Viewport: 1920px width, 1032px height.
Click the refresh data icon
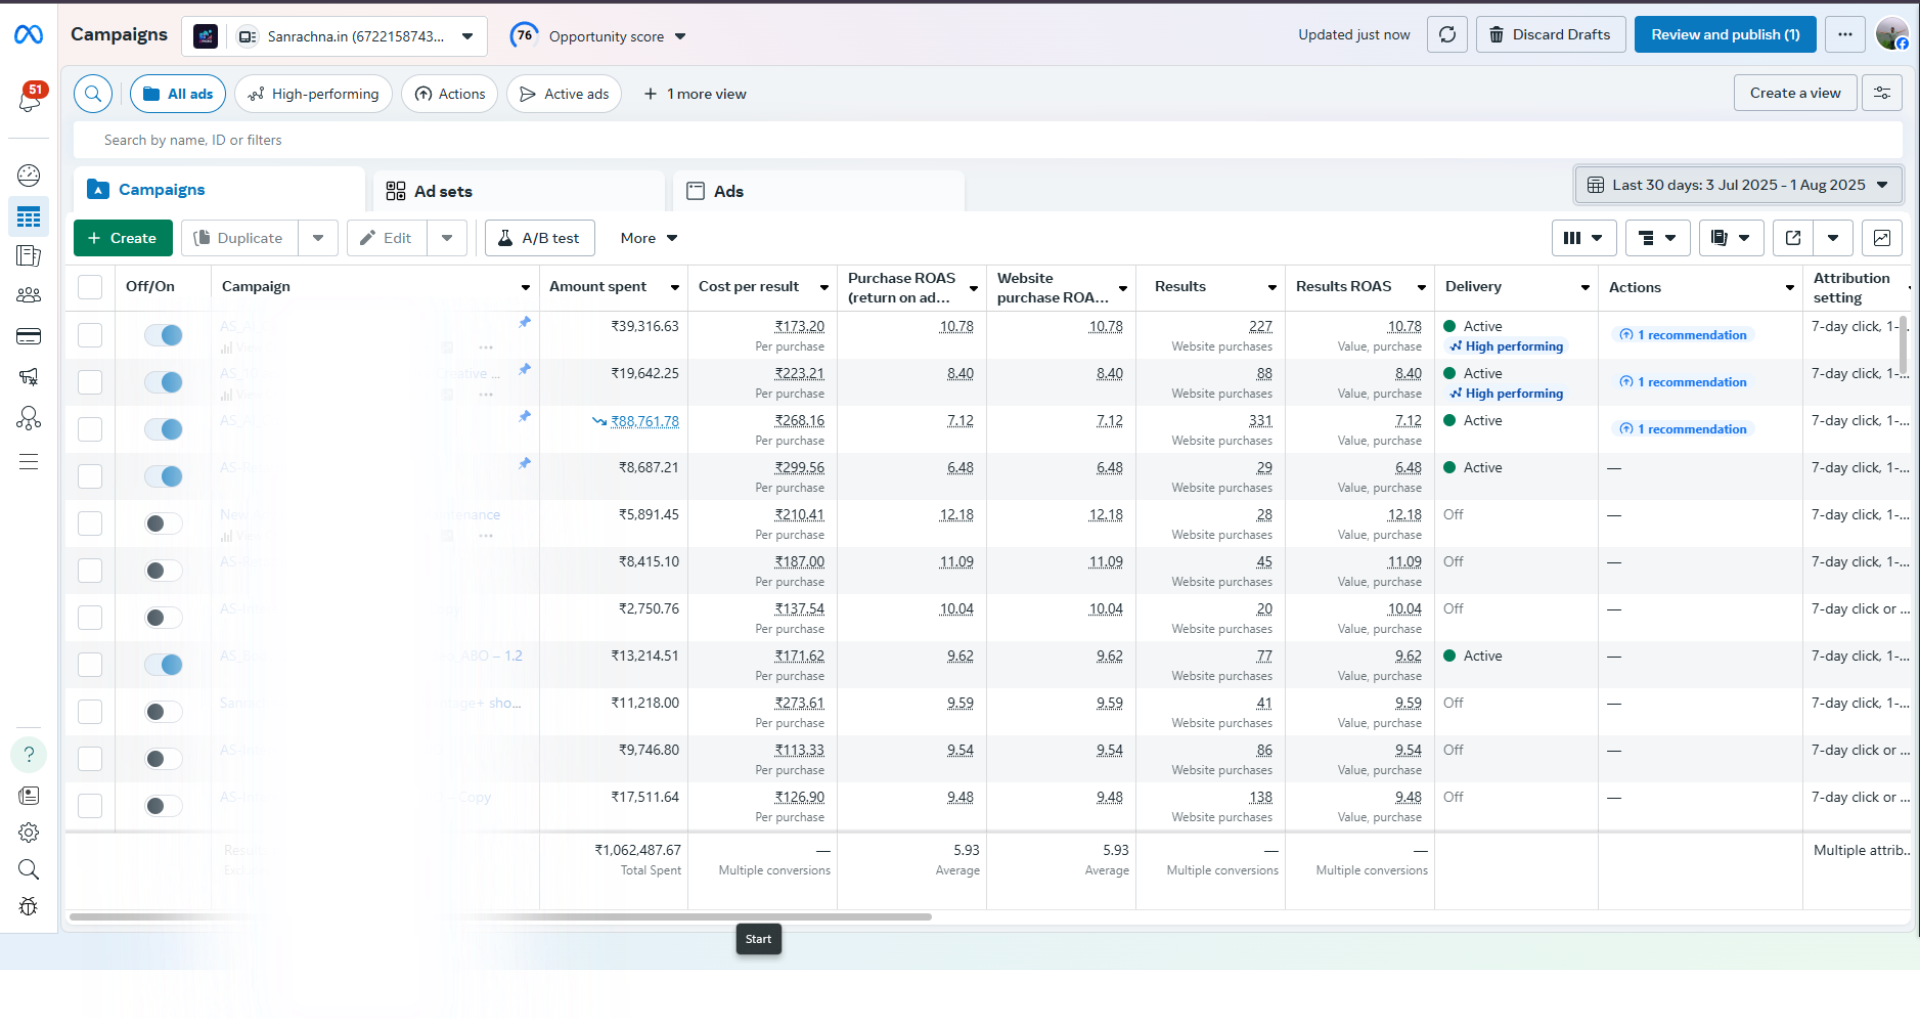pos(1447,35)
